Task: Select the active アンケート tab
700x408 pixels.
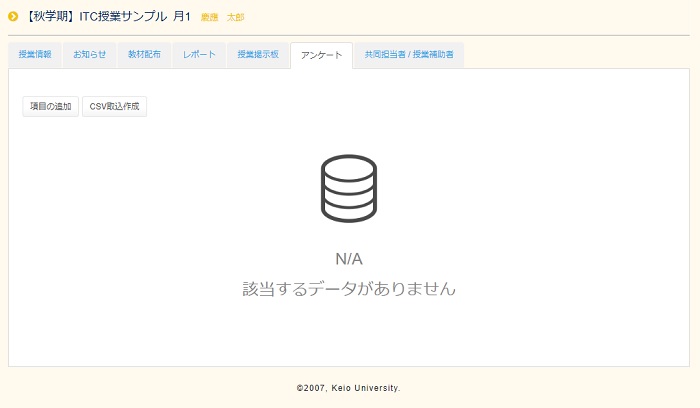Action: pyautogui.click(x=321, y=55)
